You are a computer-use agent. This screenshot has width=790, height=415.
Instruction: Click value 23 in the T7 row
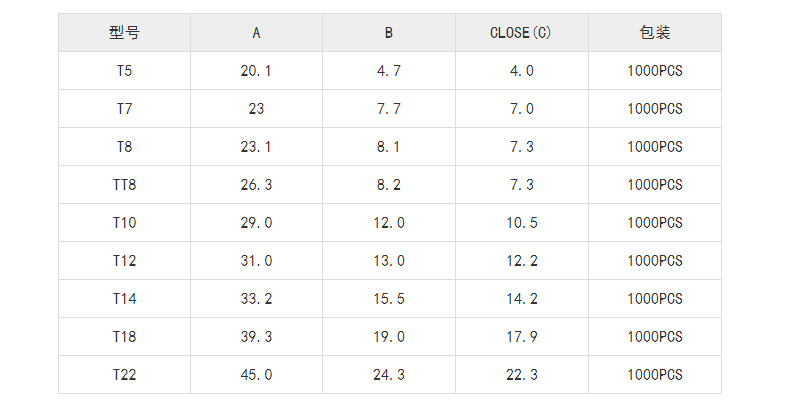pyautogui.click(x=256, y=109)
